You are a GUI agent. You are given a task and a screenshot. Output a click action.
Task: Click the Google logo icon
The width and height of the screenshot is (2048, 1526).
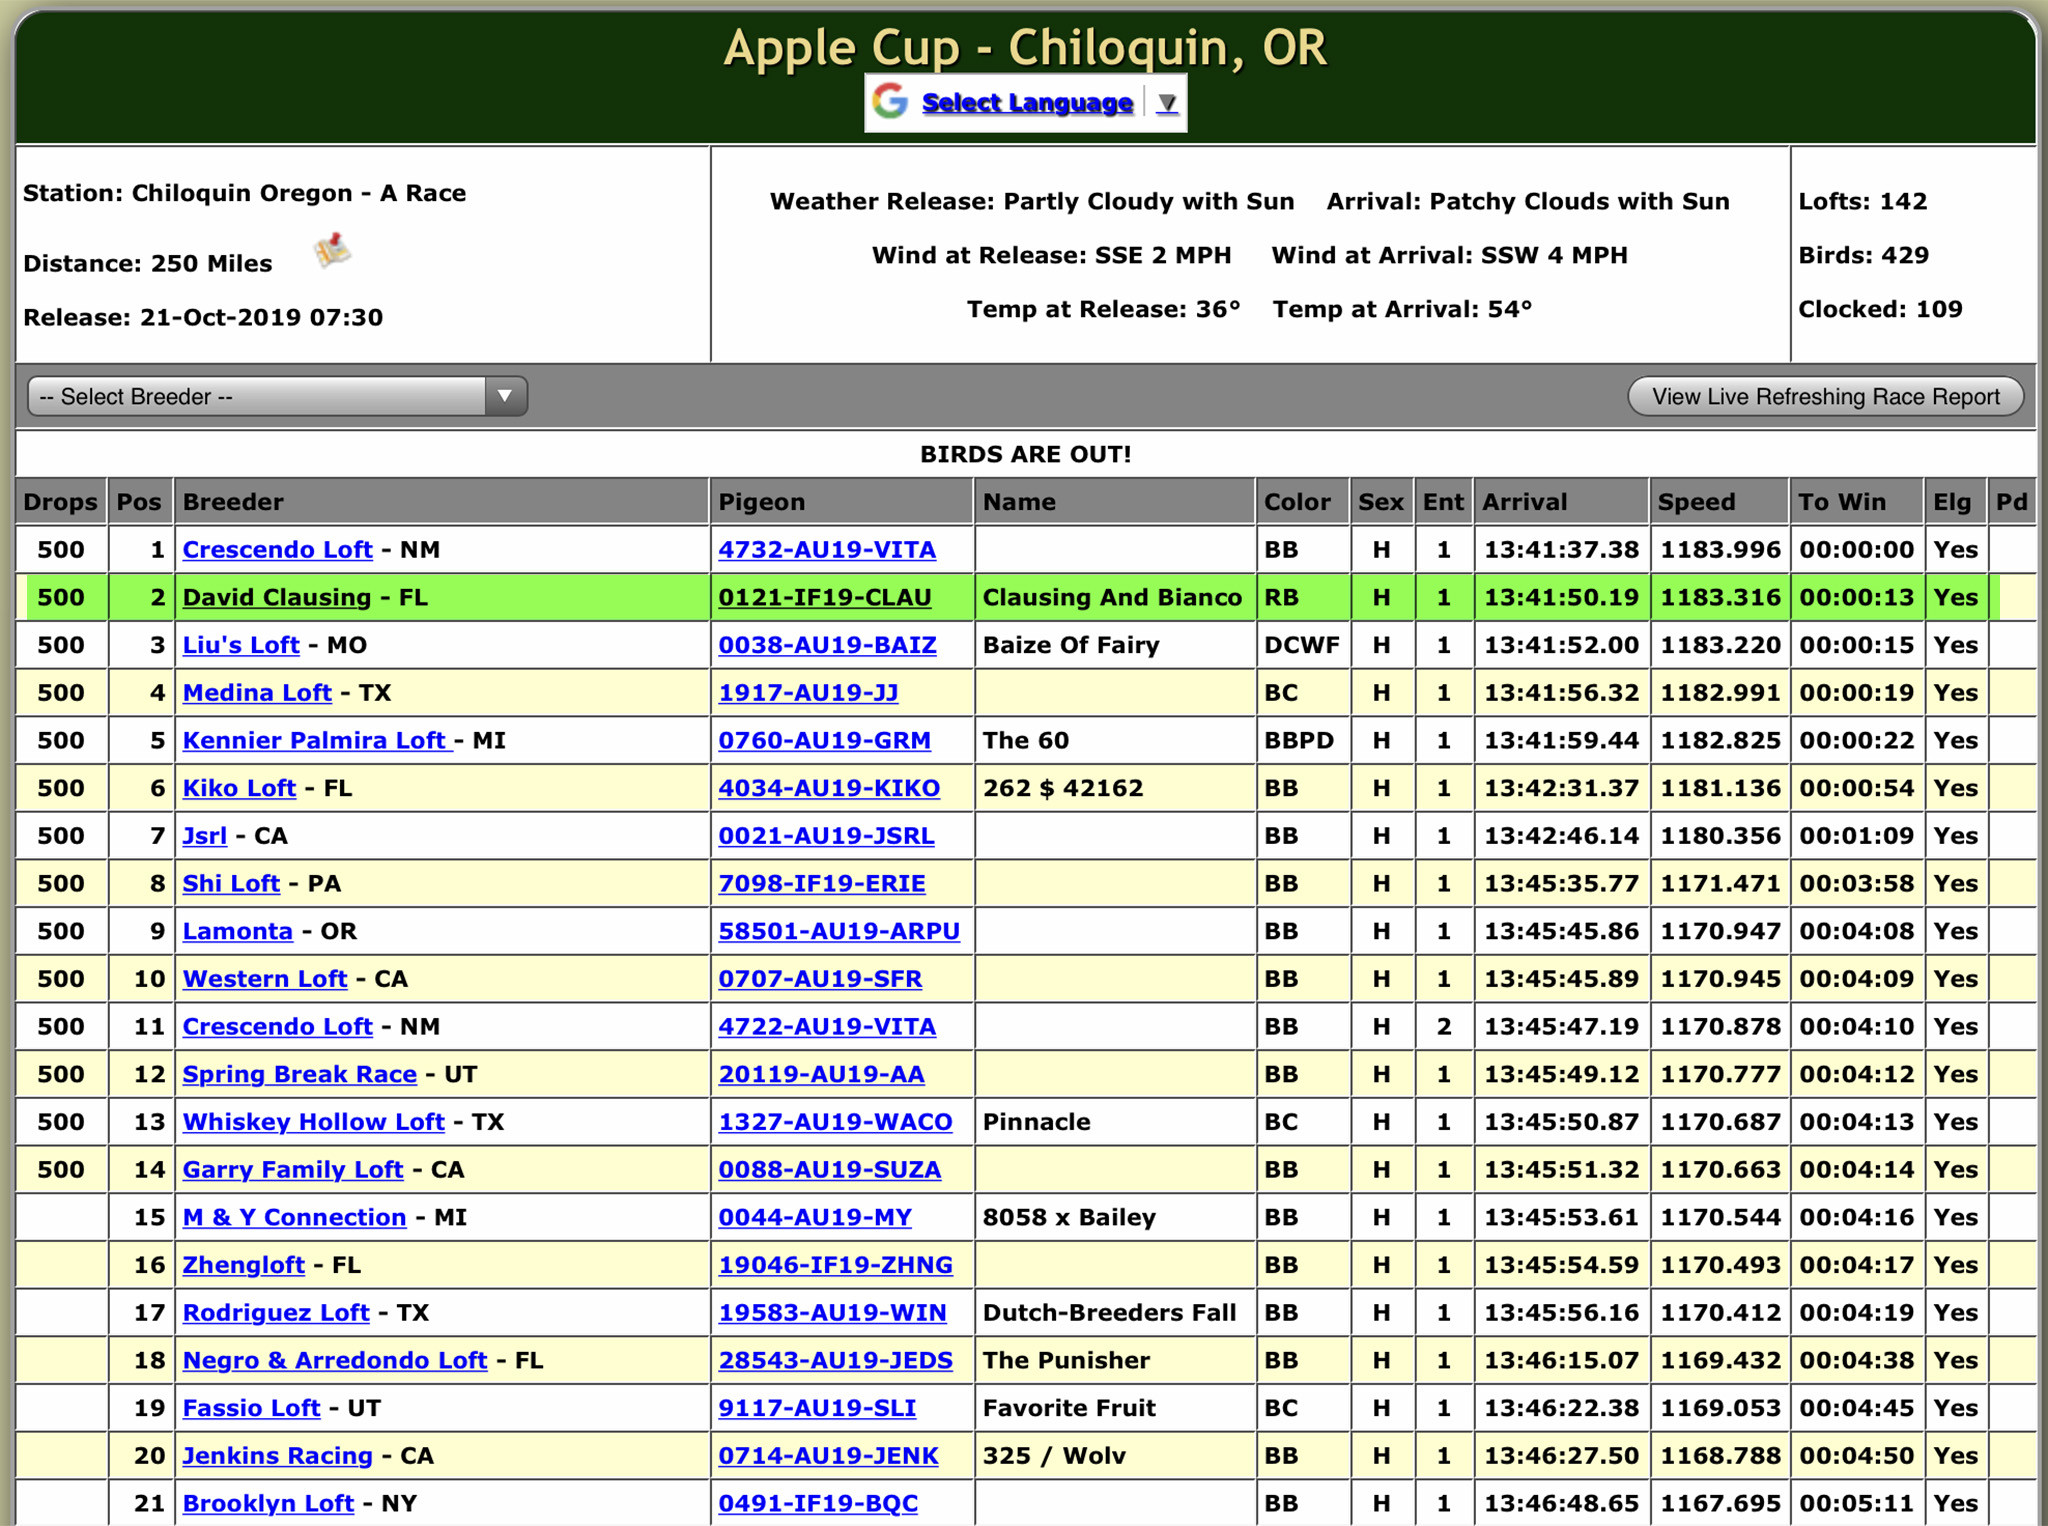click(x=889, y=102)
